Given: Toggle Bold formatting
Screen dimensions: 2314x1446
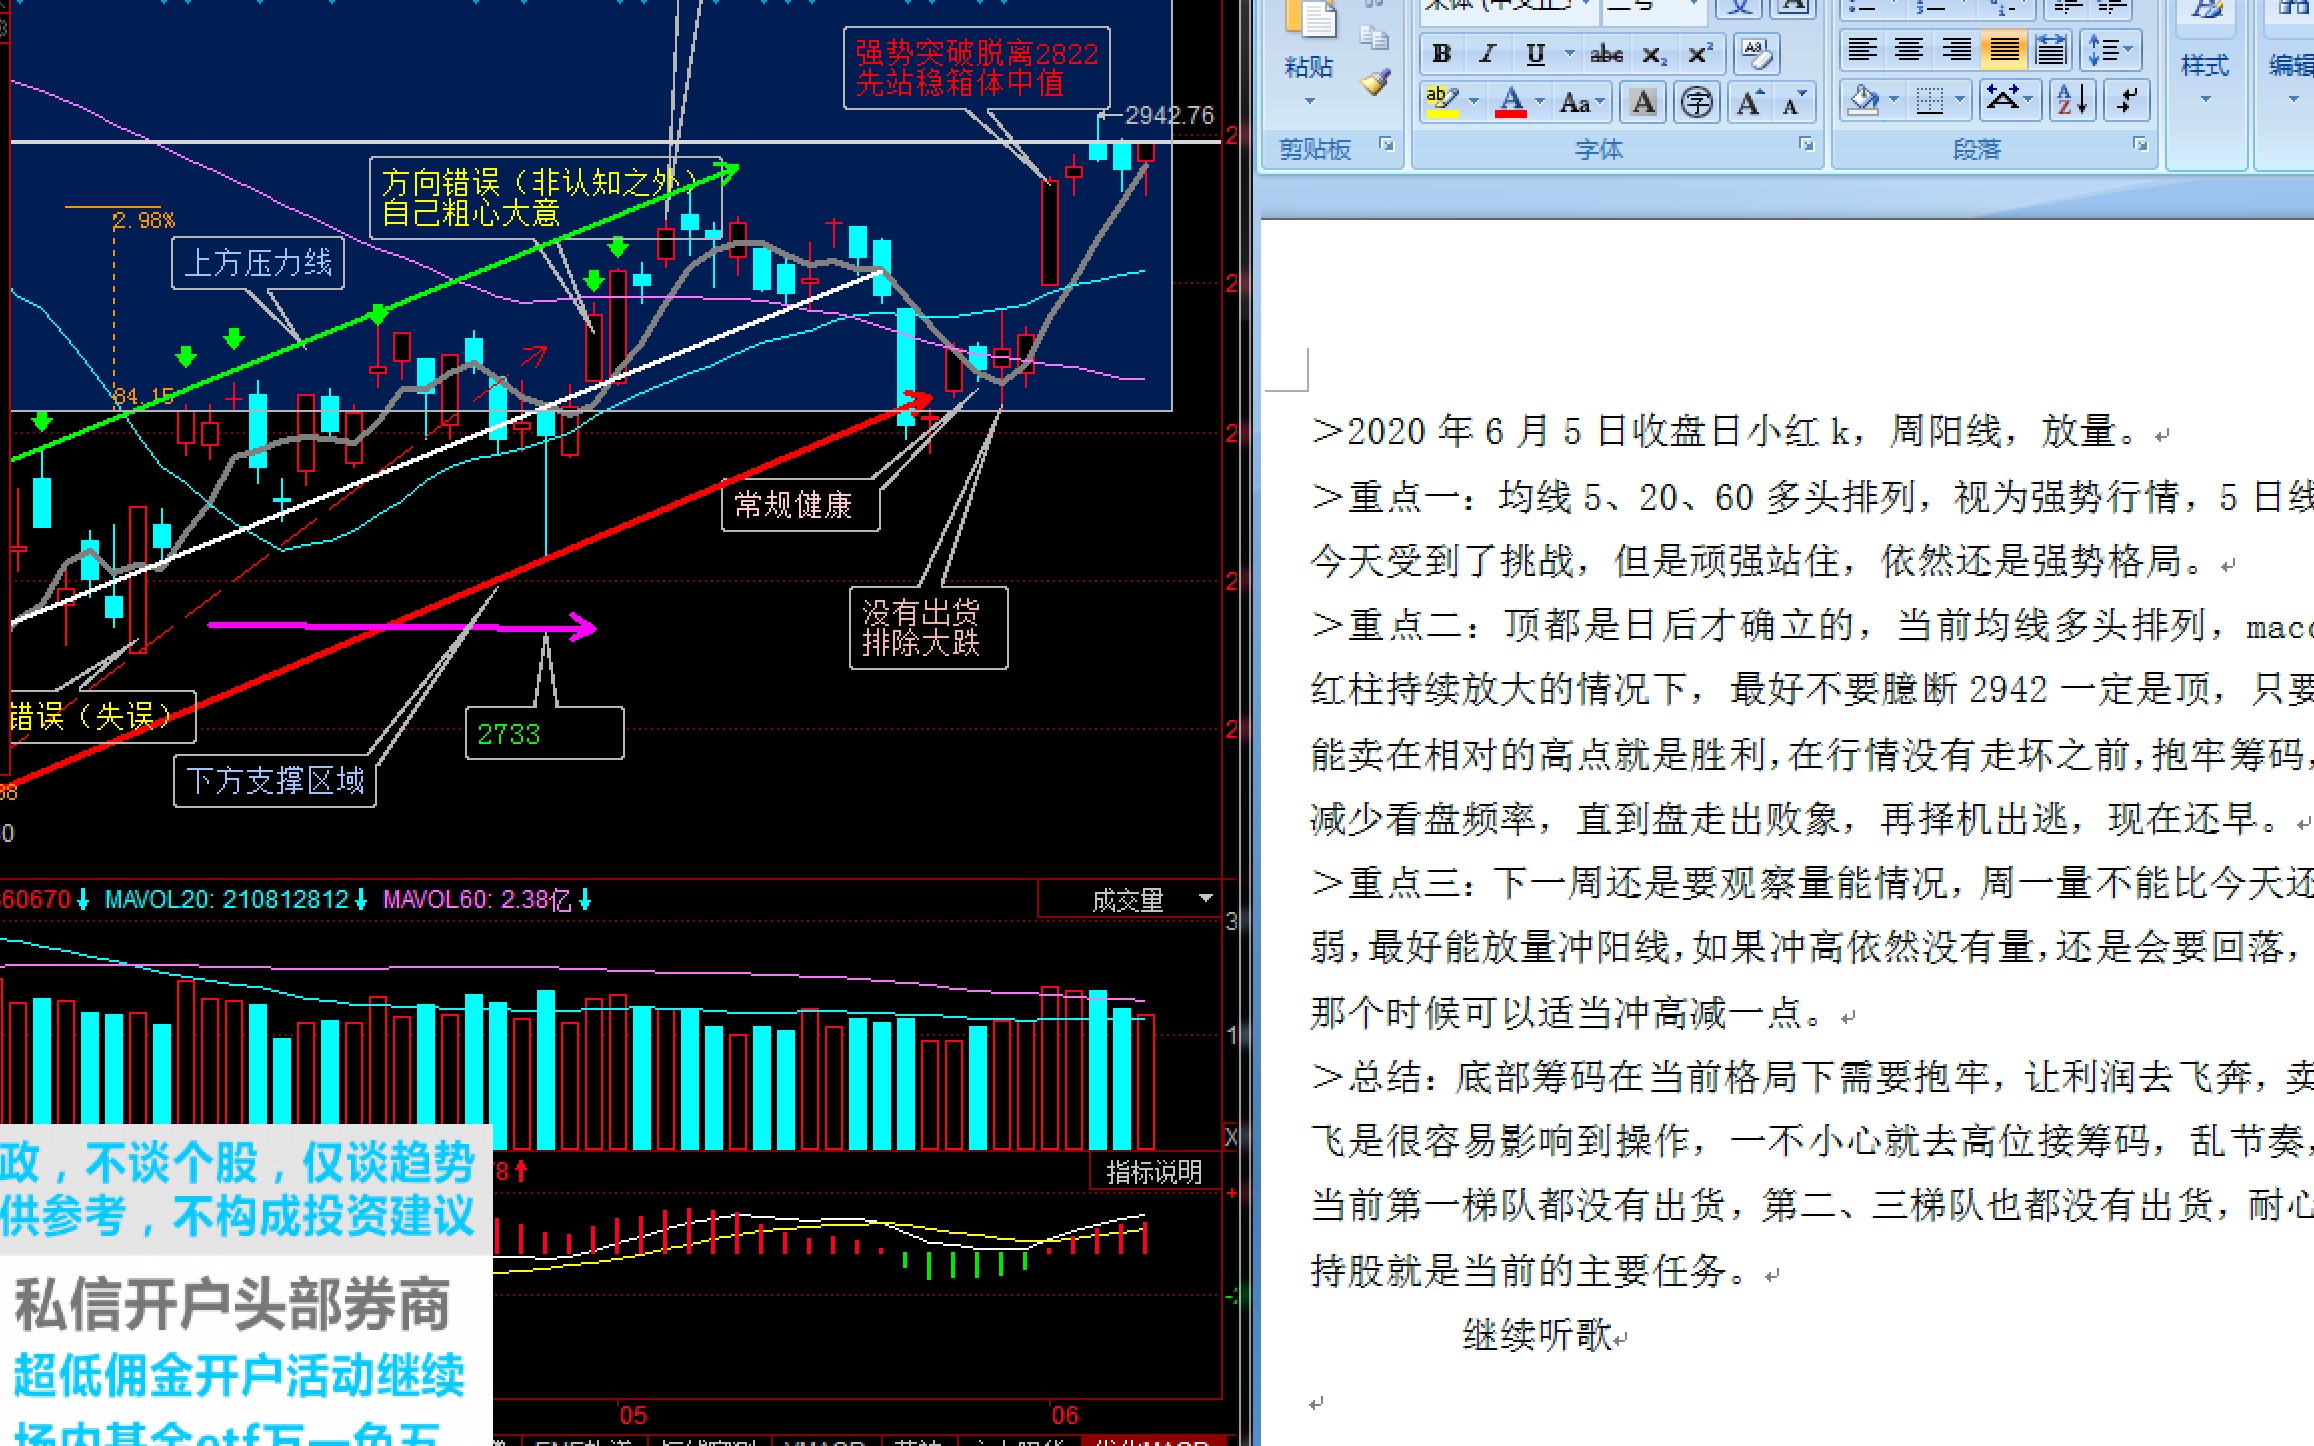Looking at the screenshot, I should [1441, 54].
